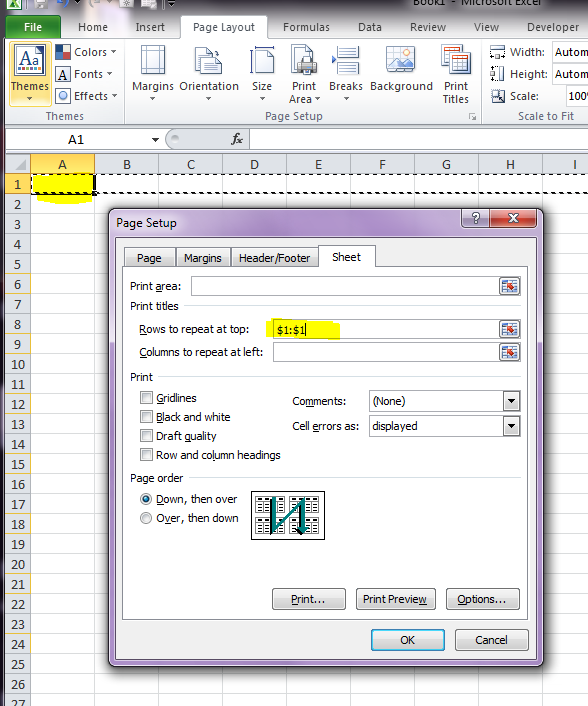The width and height of the screenshot is (588, 706).
Task: Click Rows to repeat at top field
Action: click(386, 329)
